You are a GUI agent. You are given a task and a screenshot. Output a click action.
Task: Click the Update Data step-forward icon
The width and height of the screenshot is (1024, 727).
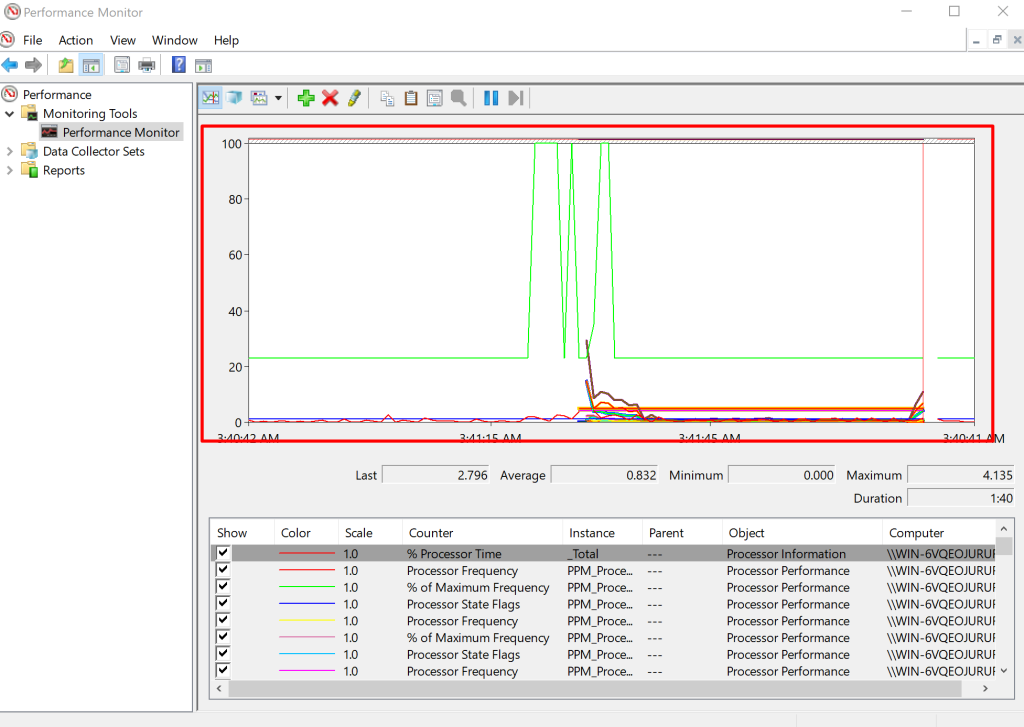pos(516,98)
